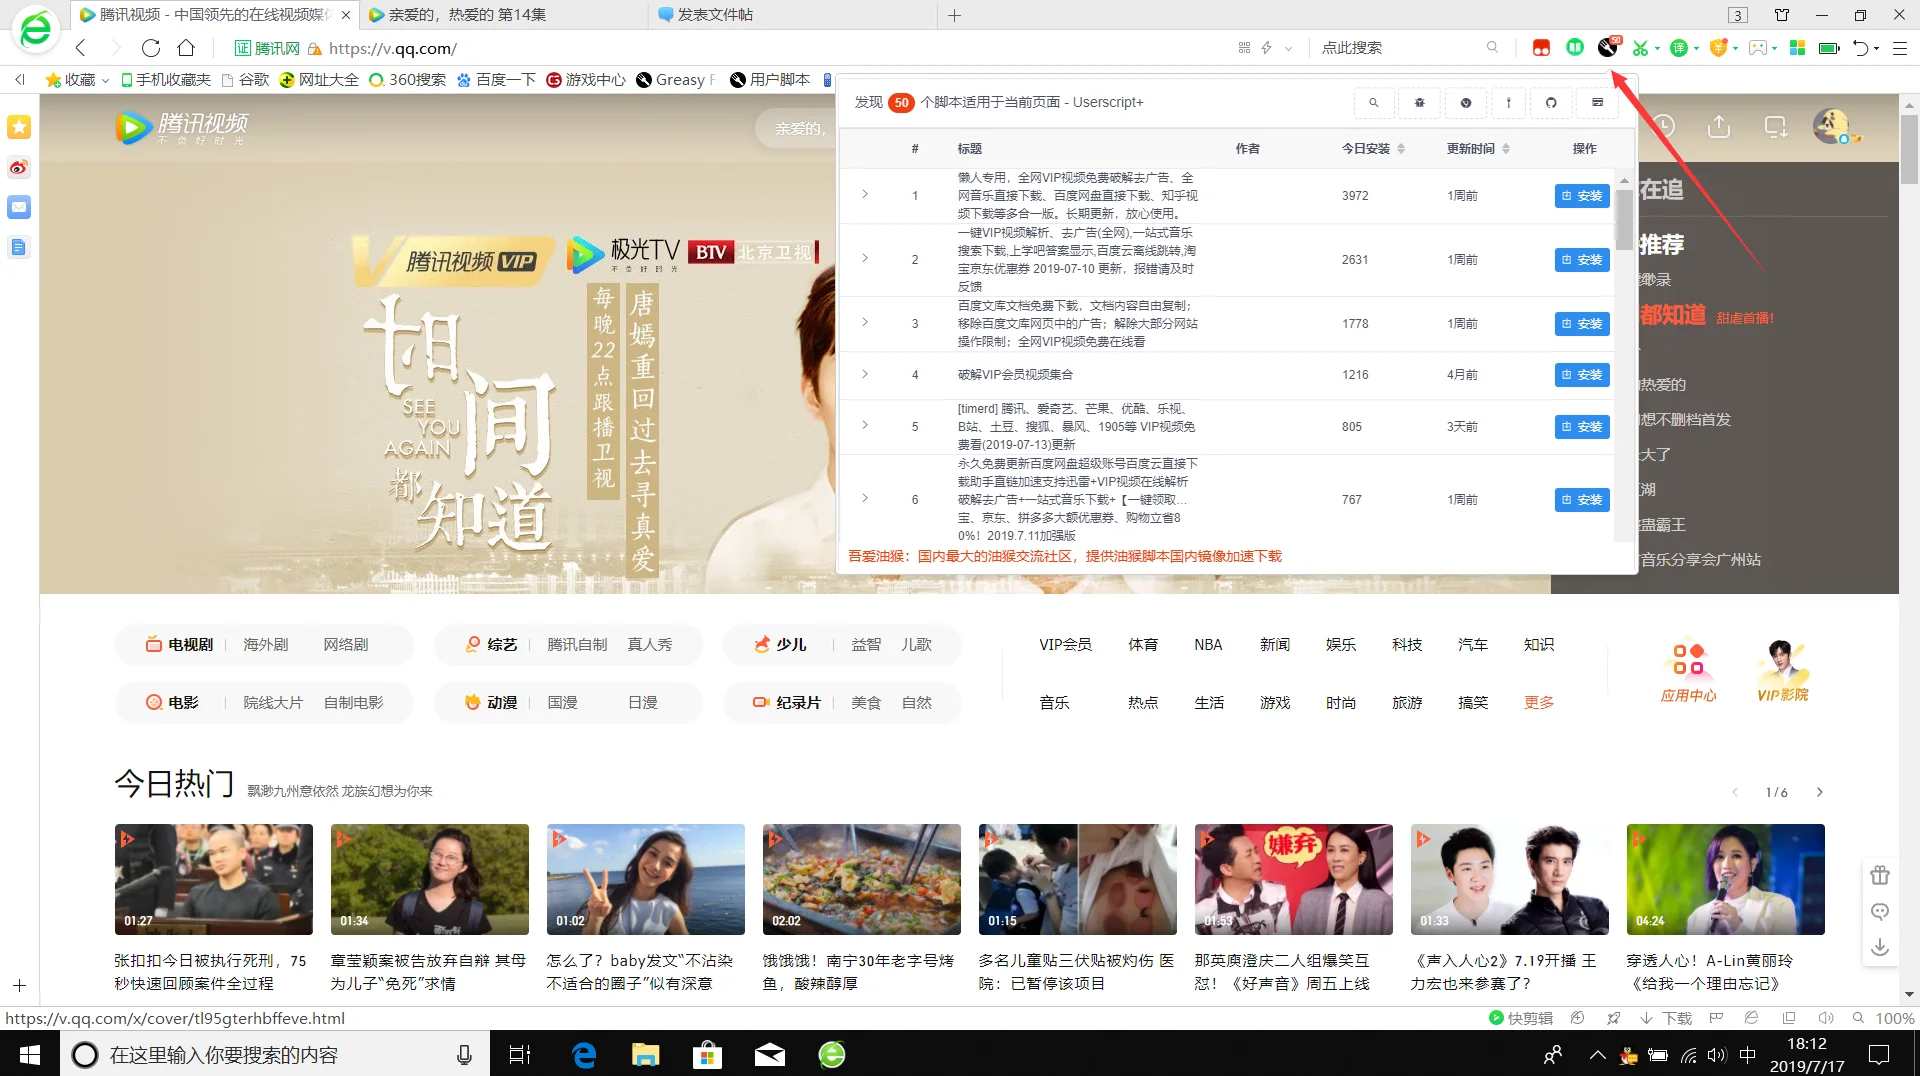Open the 饿饿饿 roast fish video thumbnail
The image size is (1920, 1076).
(x=862, y=879)
